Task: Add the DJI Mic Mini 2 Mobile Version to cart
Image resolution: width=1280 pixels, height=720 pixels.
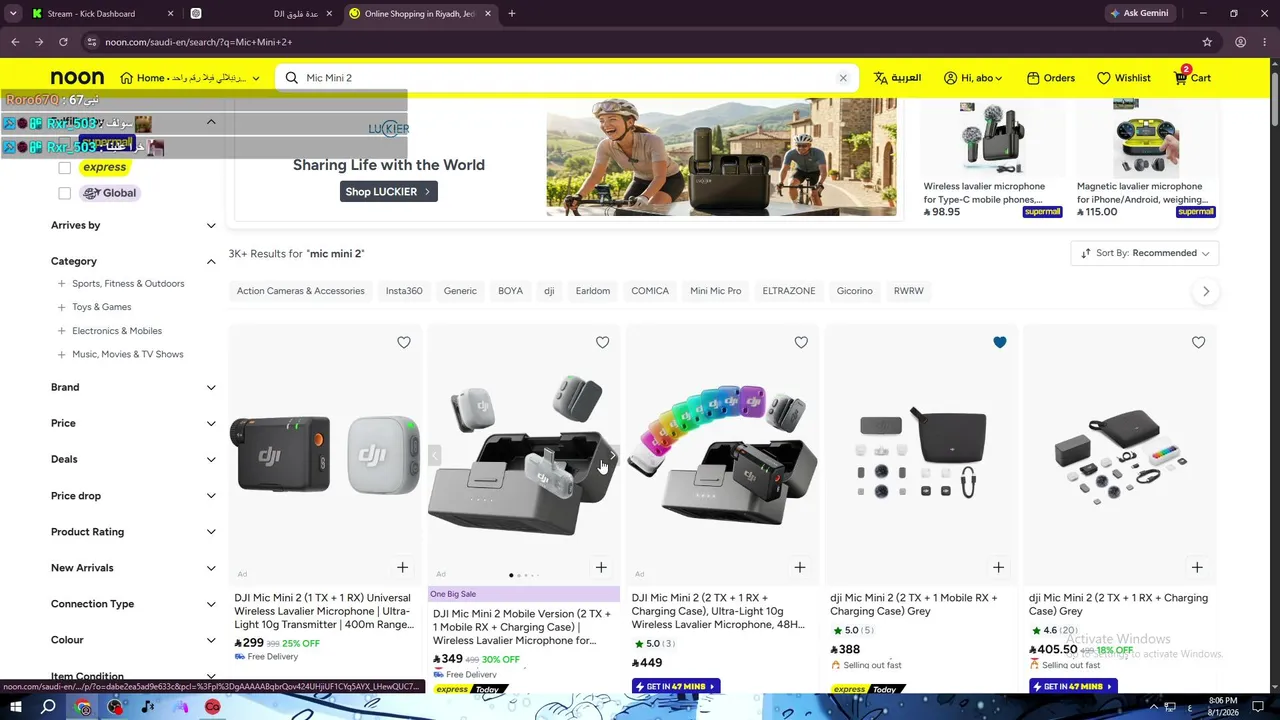Action: [601, 568]
